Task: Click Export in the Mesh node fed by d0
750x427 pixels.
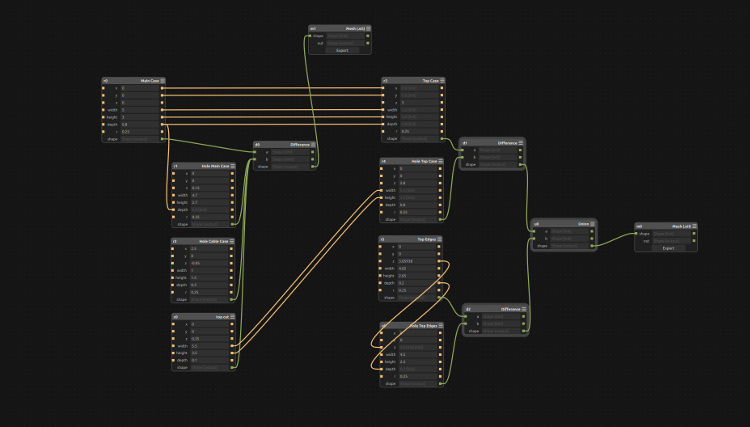Action: [342, 50]
